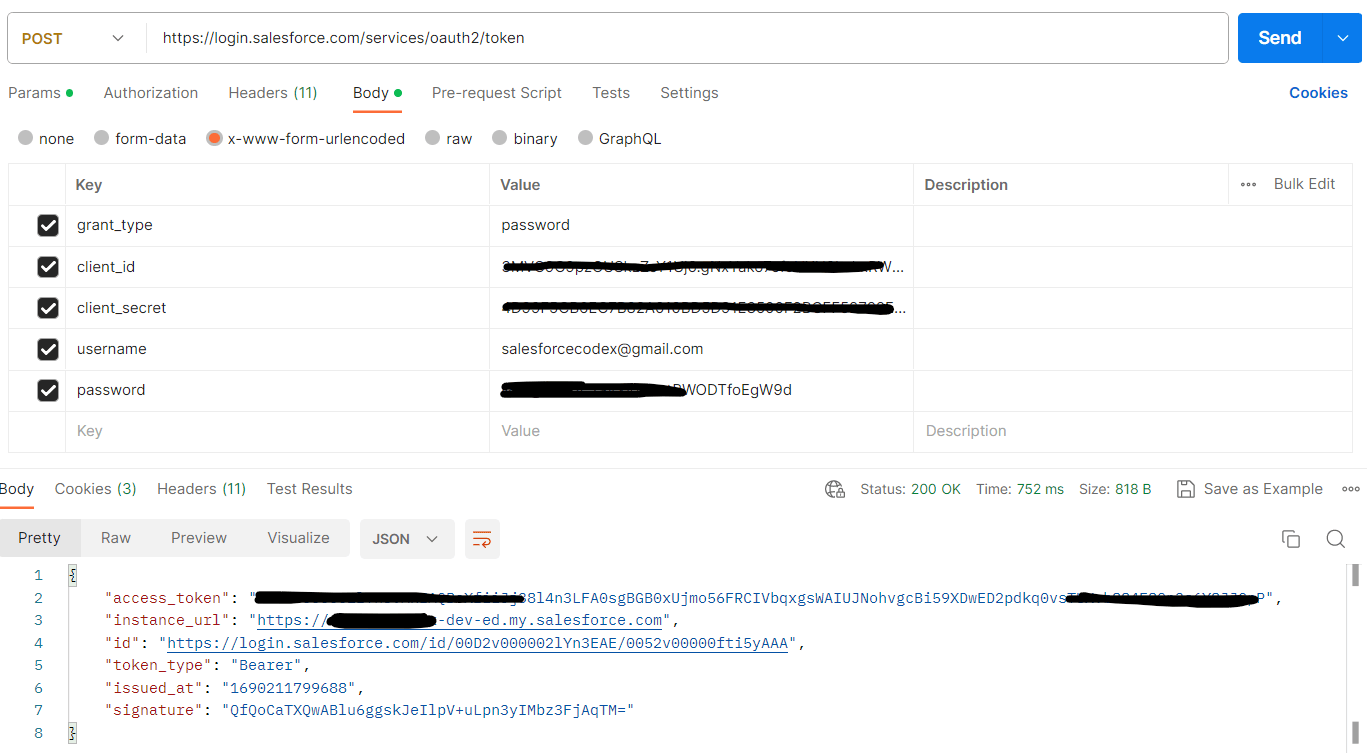Switch to Raw response view
The width and height of the screenshot is (1367, 753).
(116, 538)
